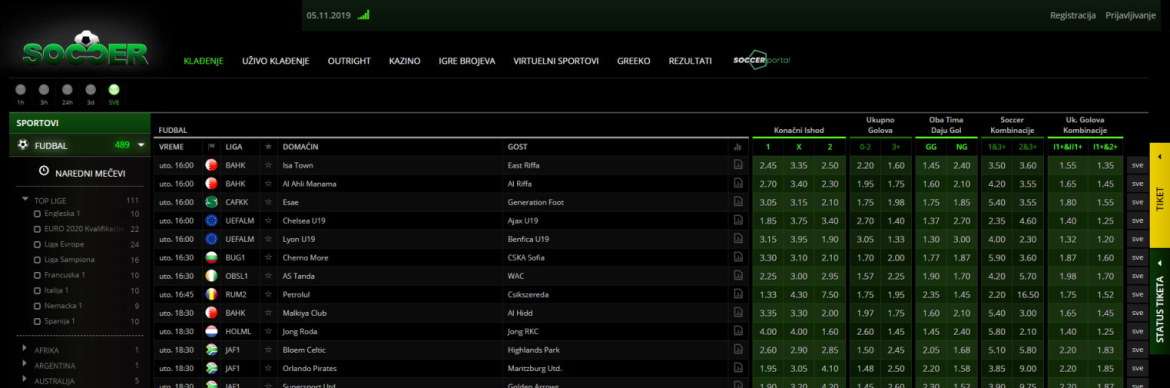1170x388 pixels.
Task: Click NAREDNI MEČEVI button
Action: pos(82,172)
